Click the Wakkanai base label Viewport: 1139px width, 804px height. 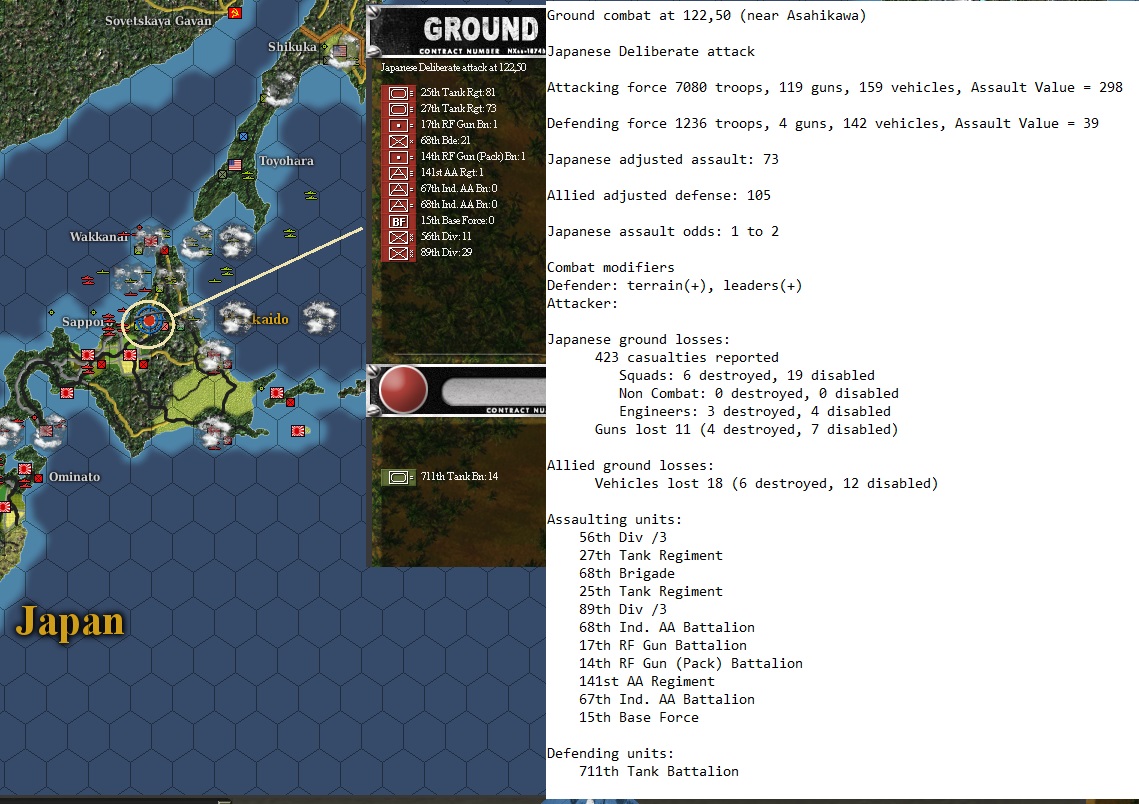point(98,236)
